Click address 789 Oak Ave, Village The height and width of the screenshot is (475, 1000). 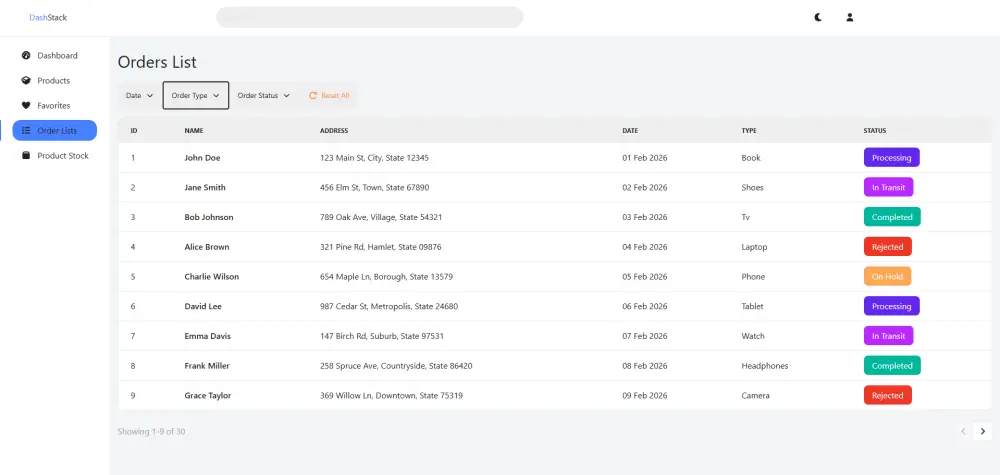[x=381, y=217]
